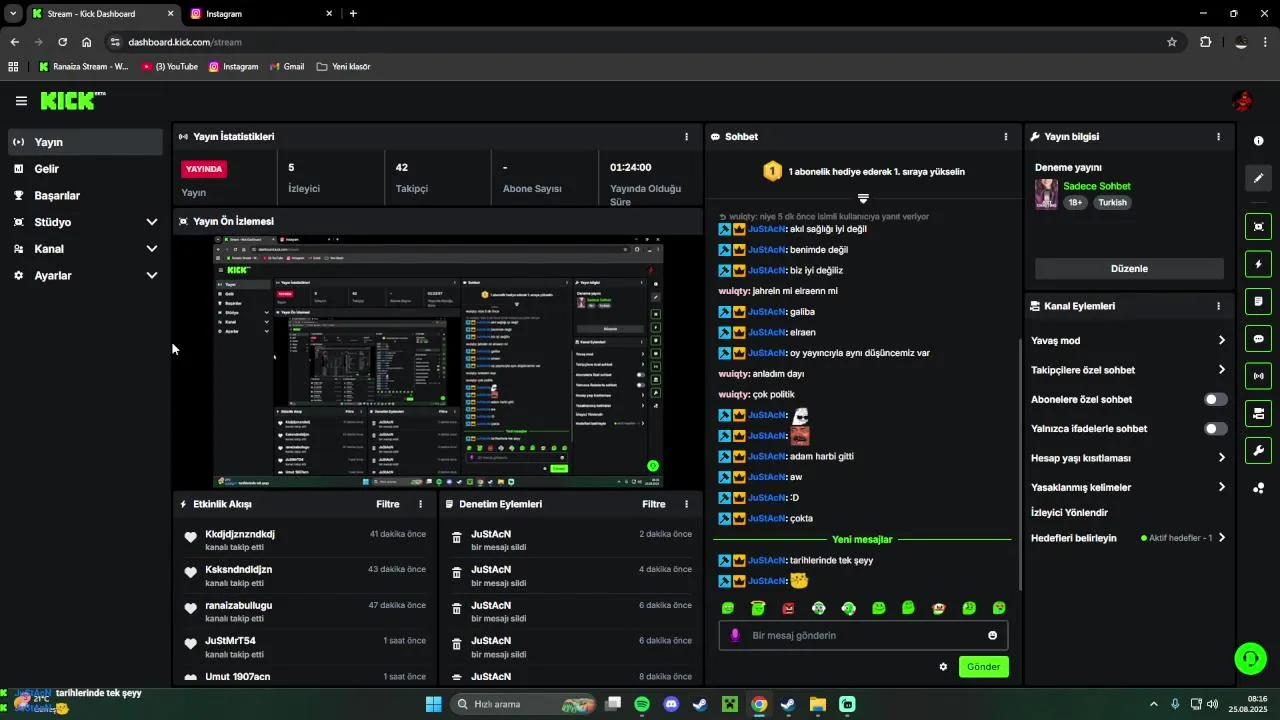Open Etkinlik Akışı three-dot menu
The width and height of the screenshot is (1280, 720).
(420, 505)
